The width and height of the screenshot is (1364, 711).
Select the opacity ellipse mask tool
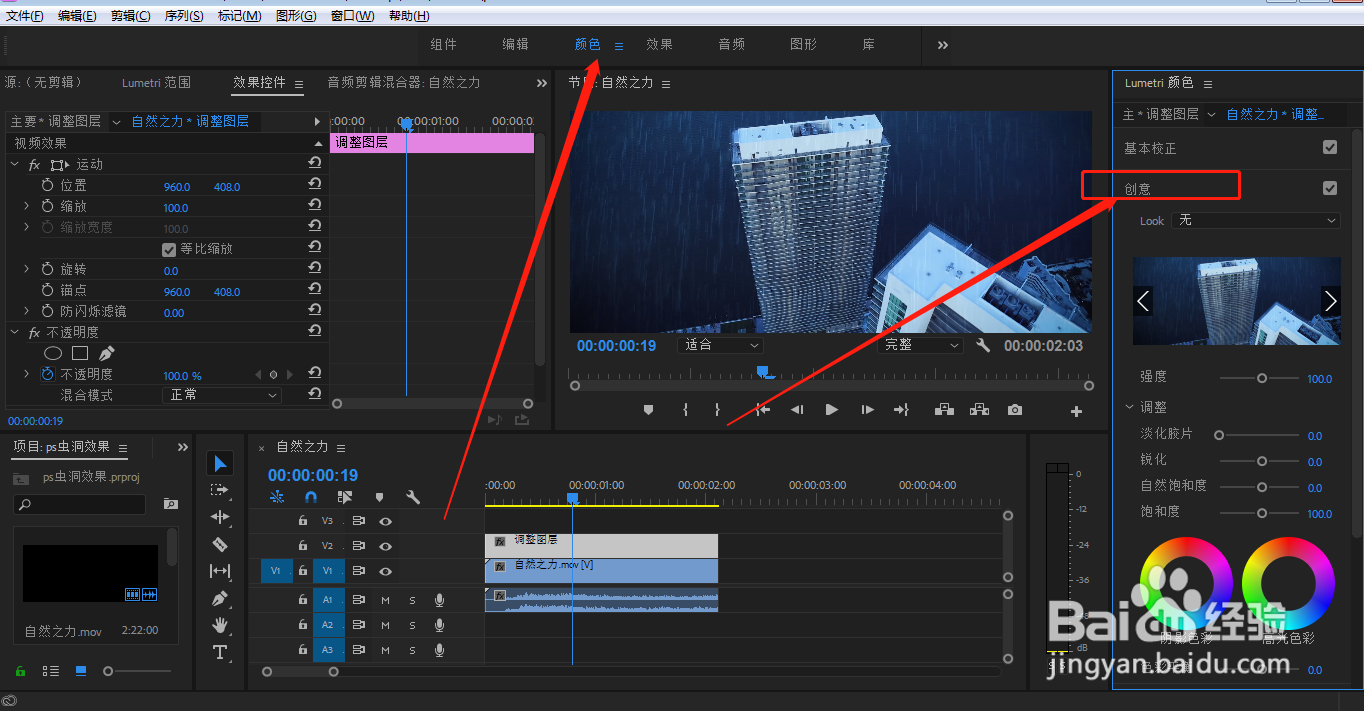53,353
